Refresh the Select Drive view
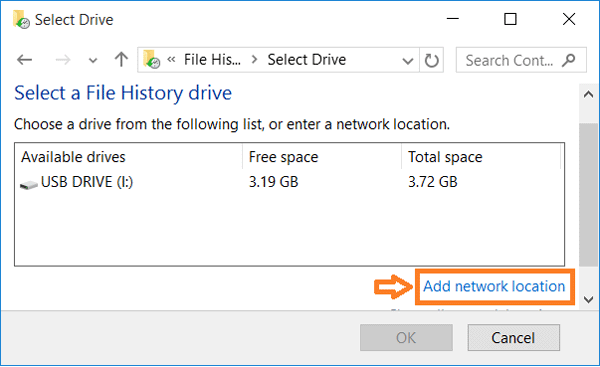 click(432, 60)
